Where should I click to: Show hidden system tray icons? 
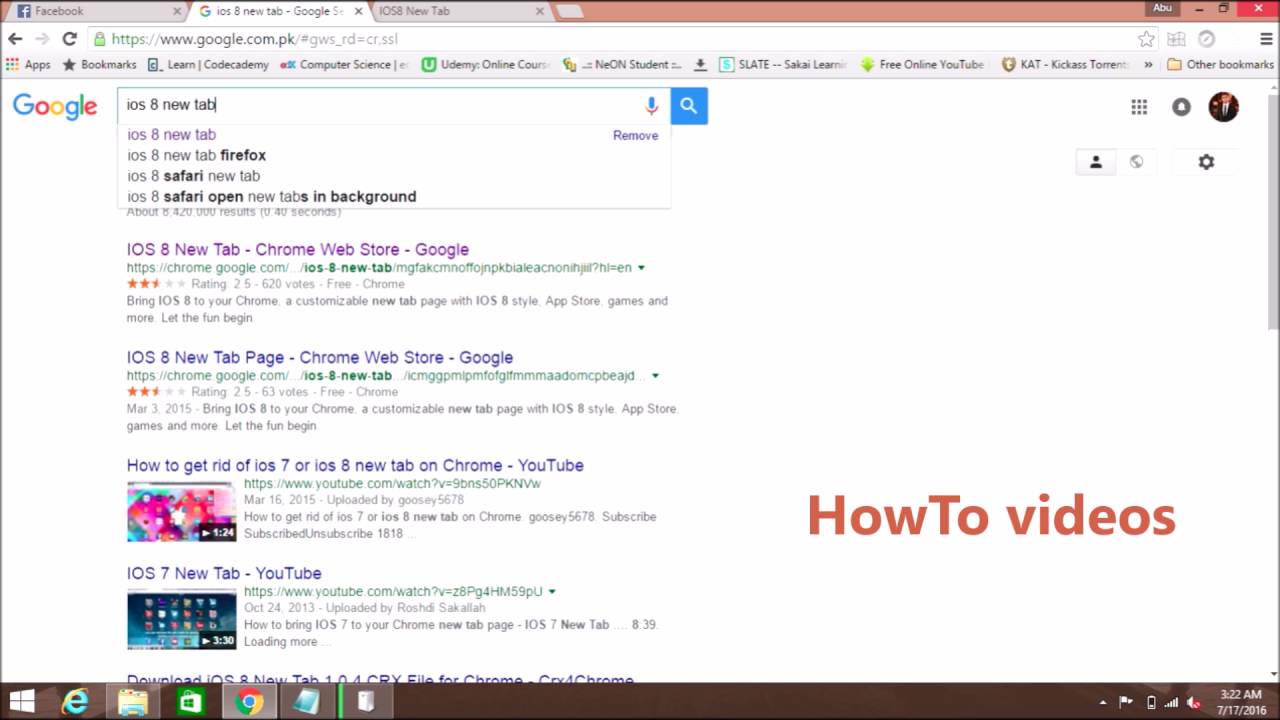[x=1103, y=702]
